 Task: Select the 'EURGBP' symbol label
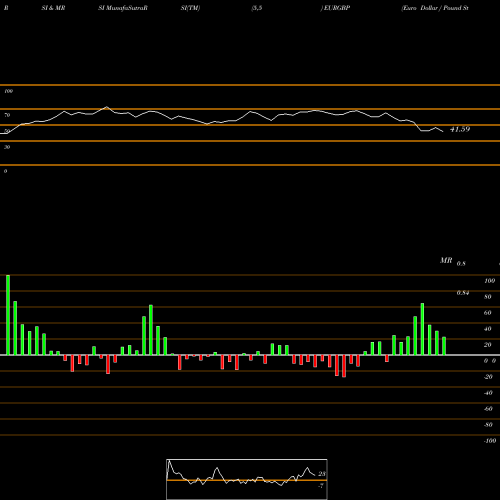[337, 8]
